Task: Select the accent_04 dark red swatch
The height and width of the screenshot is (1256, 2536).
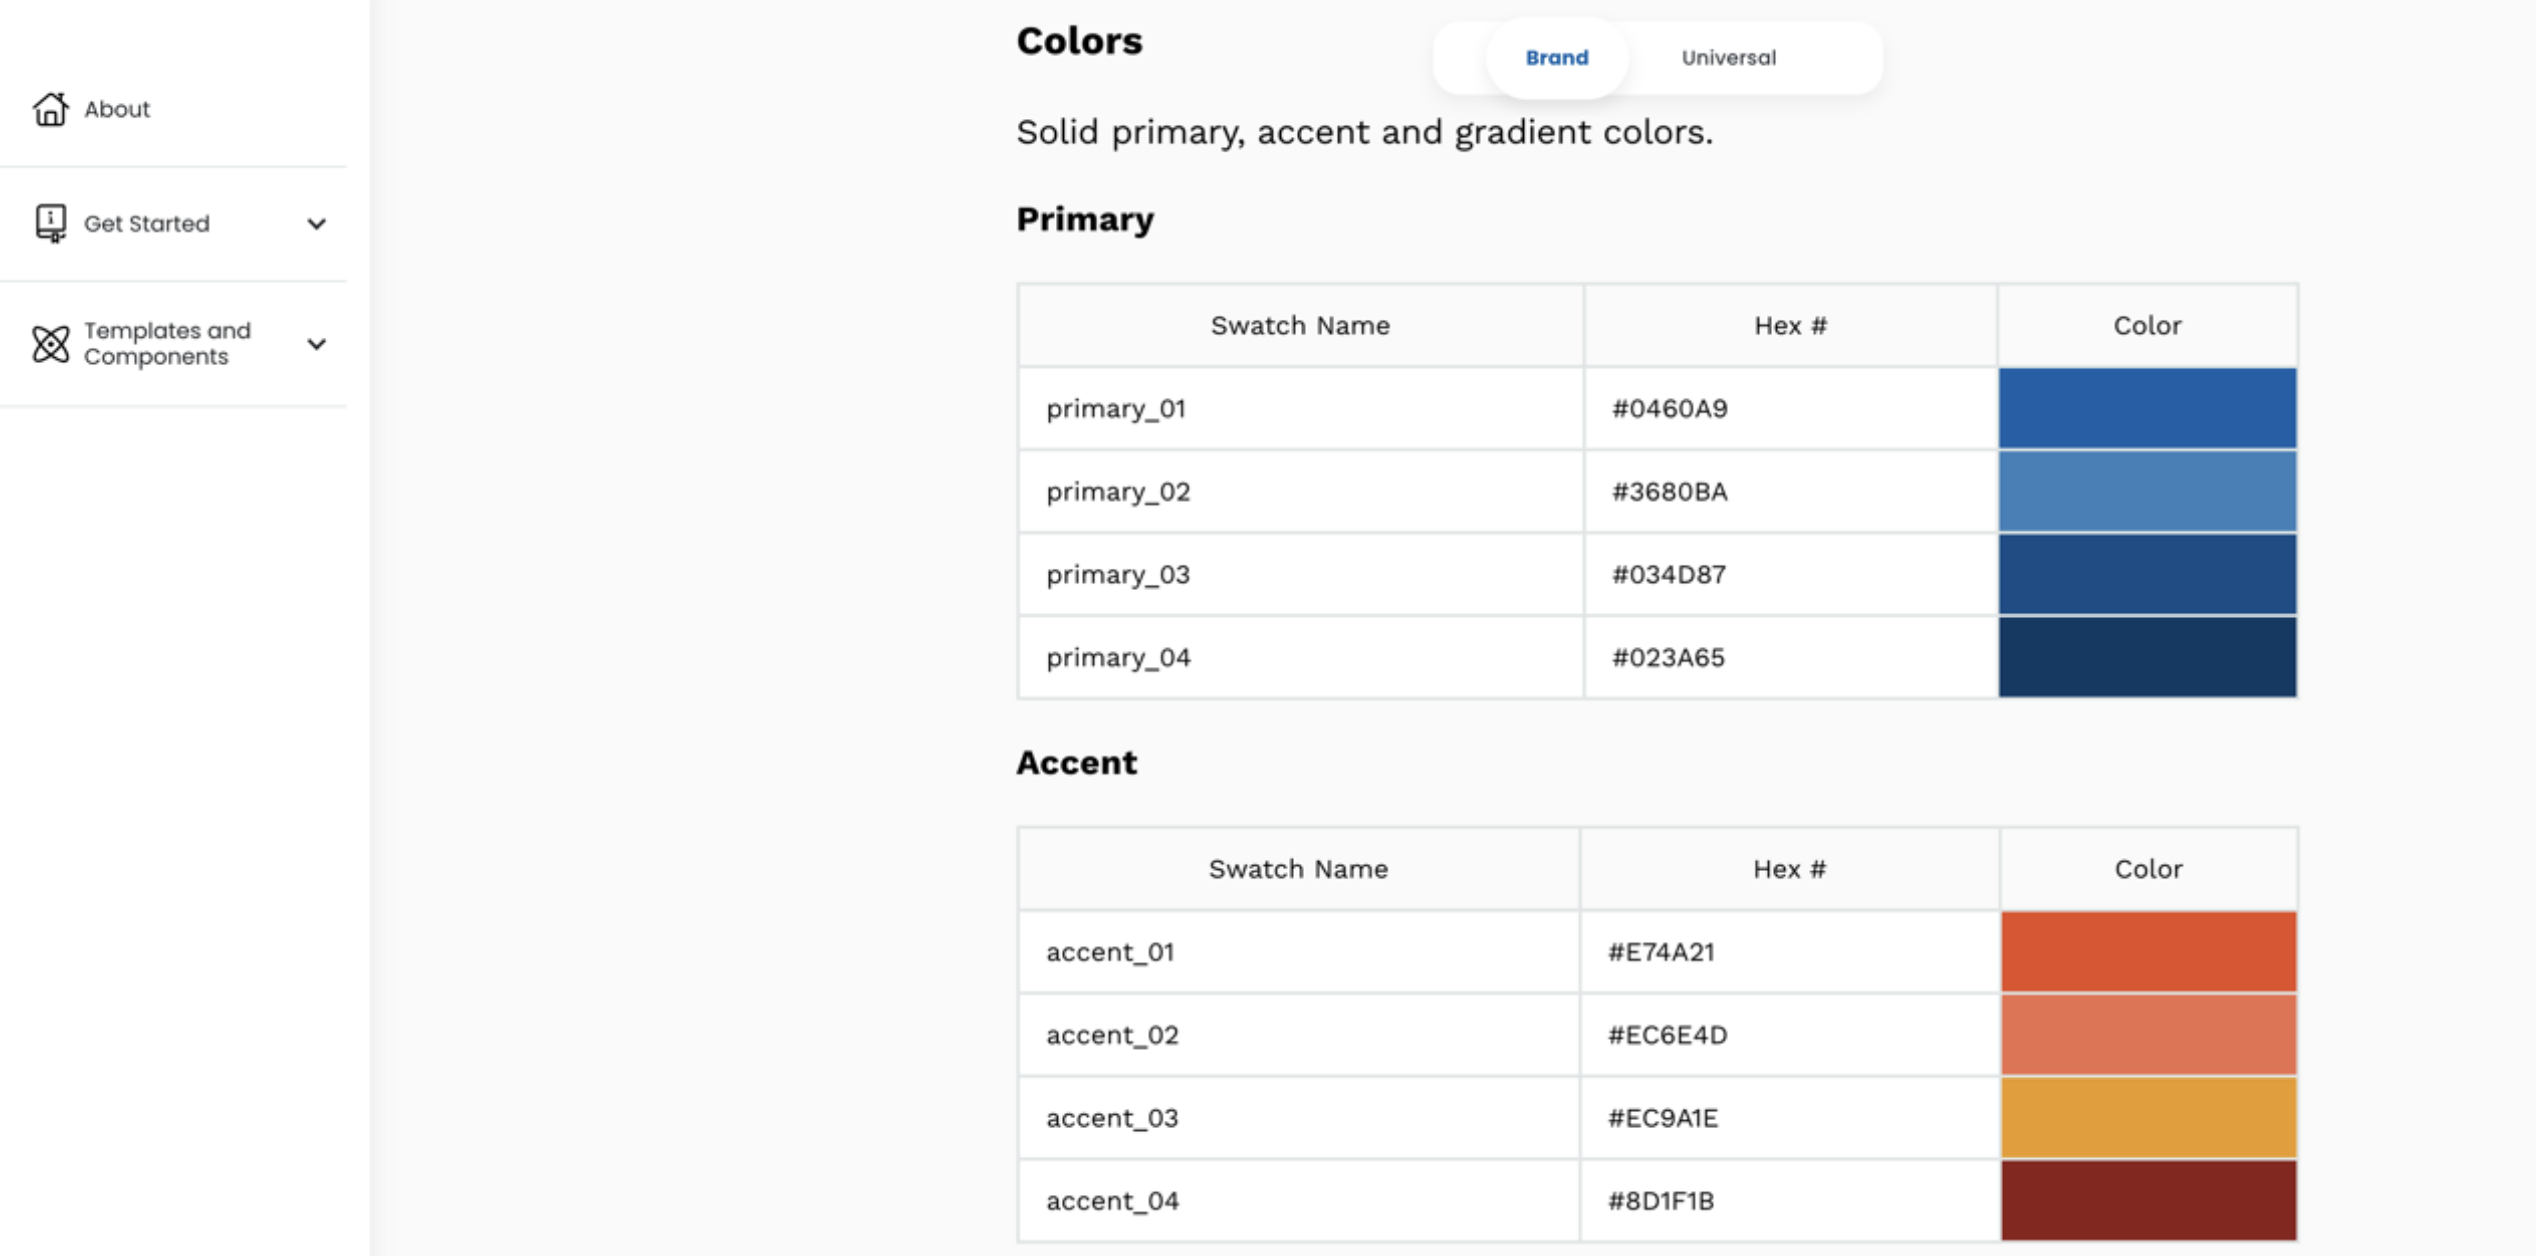Action: (2146, 1200)
